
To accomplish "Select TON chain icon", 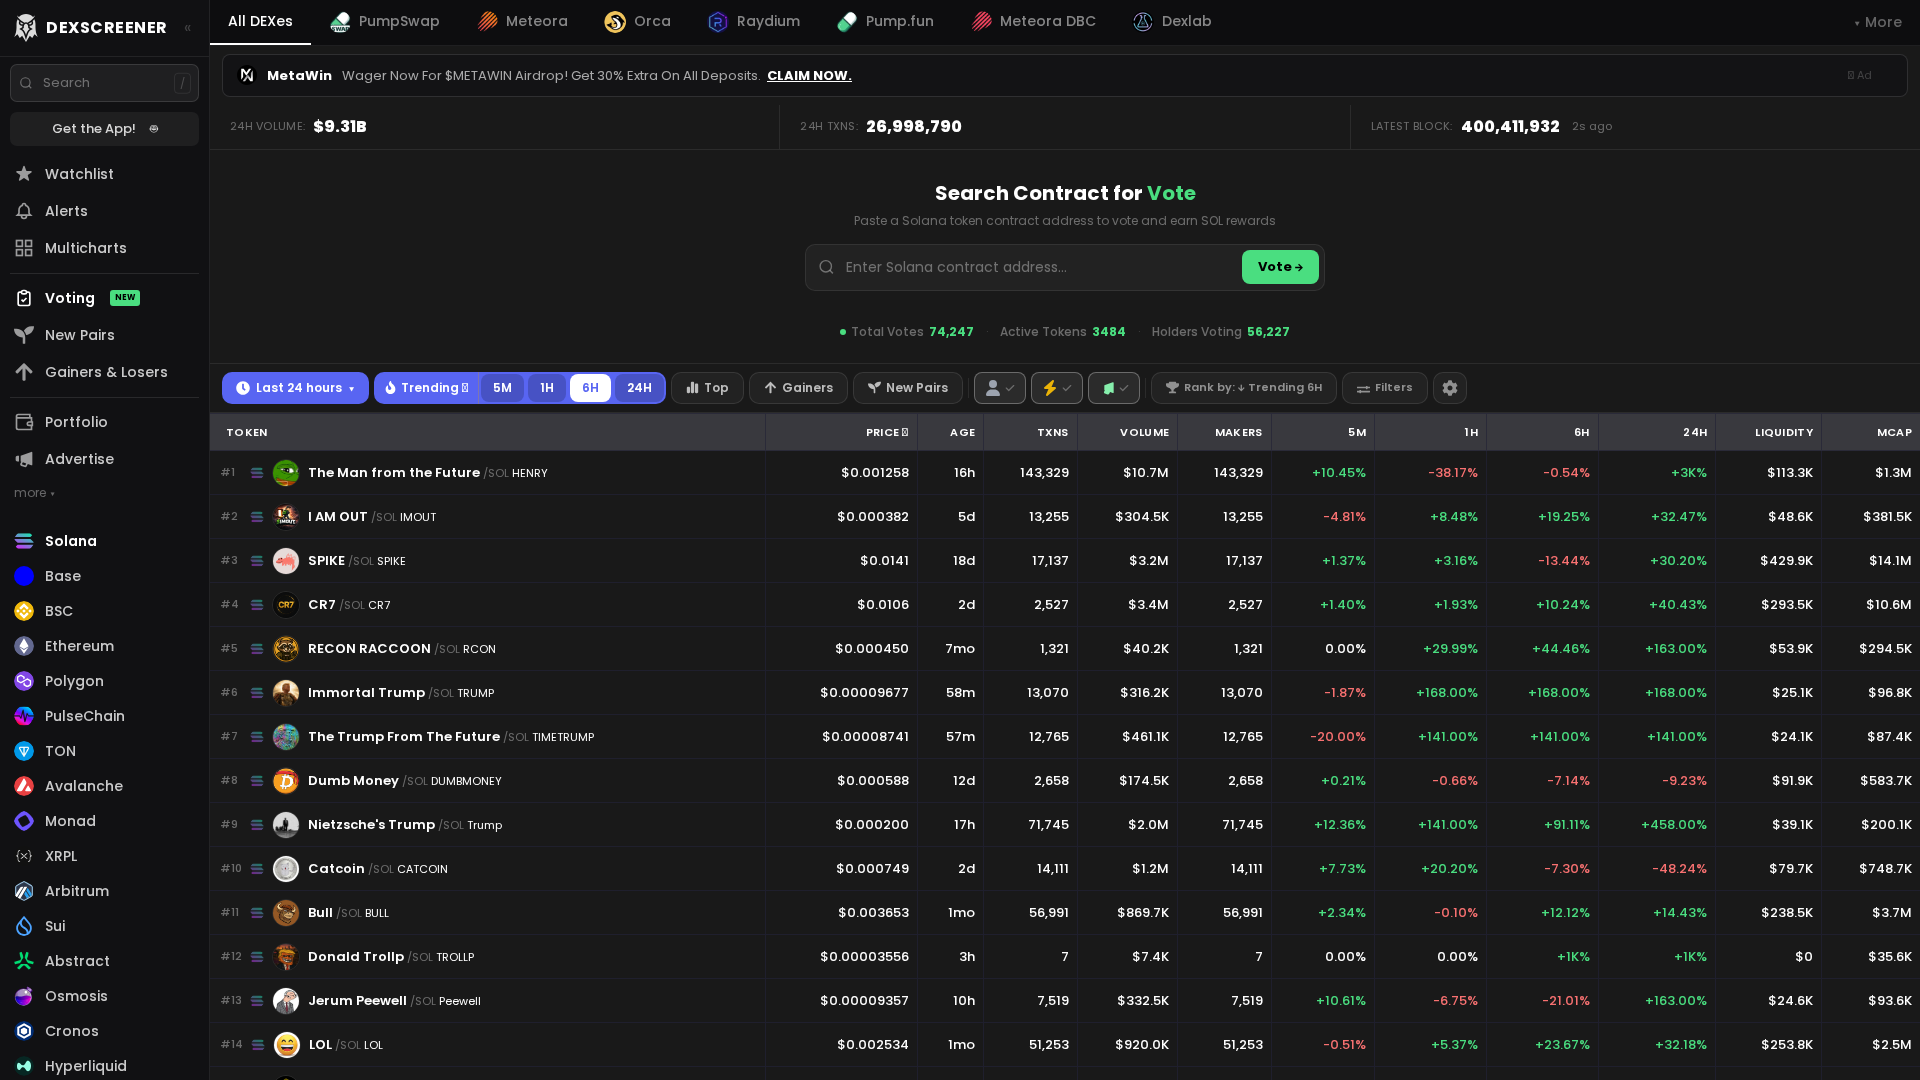I will [24, 751].
